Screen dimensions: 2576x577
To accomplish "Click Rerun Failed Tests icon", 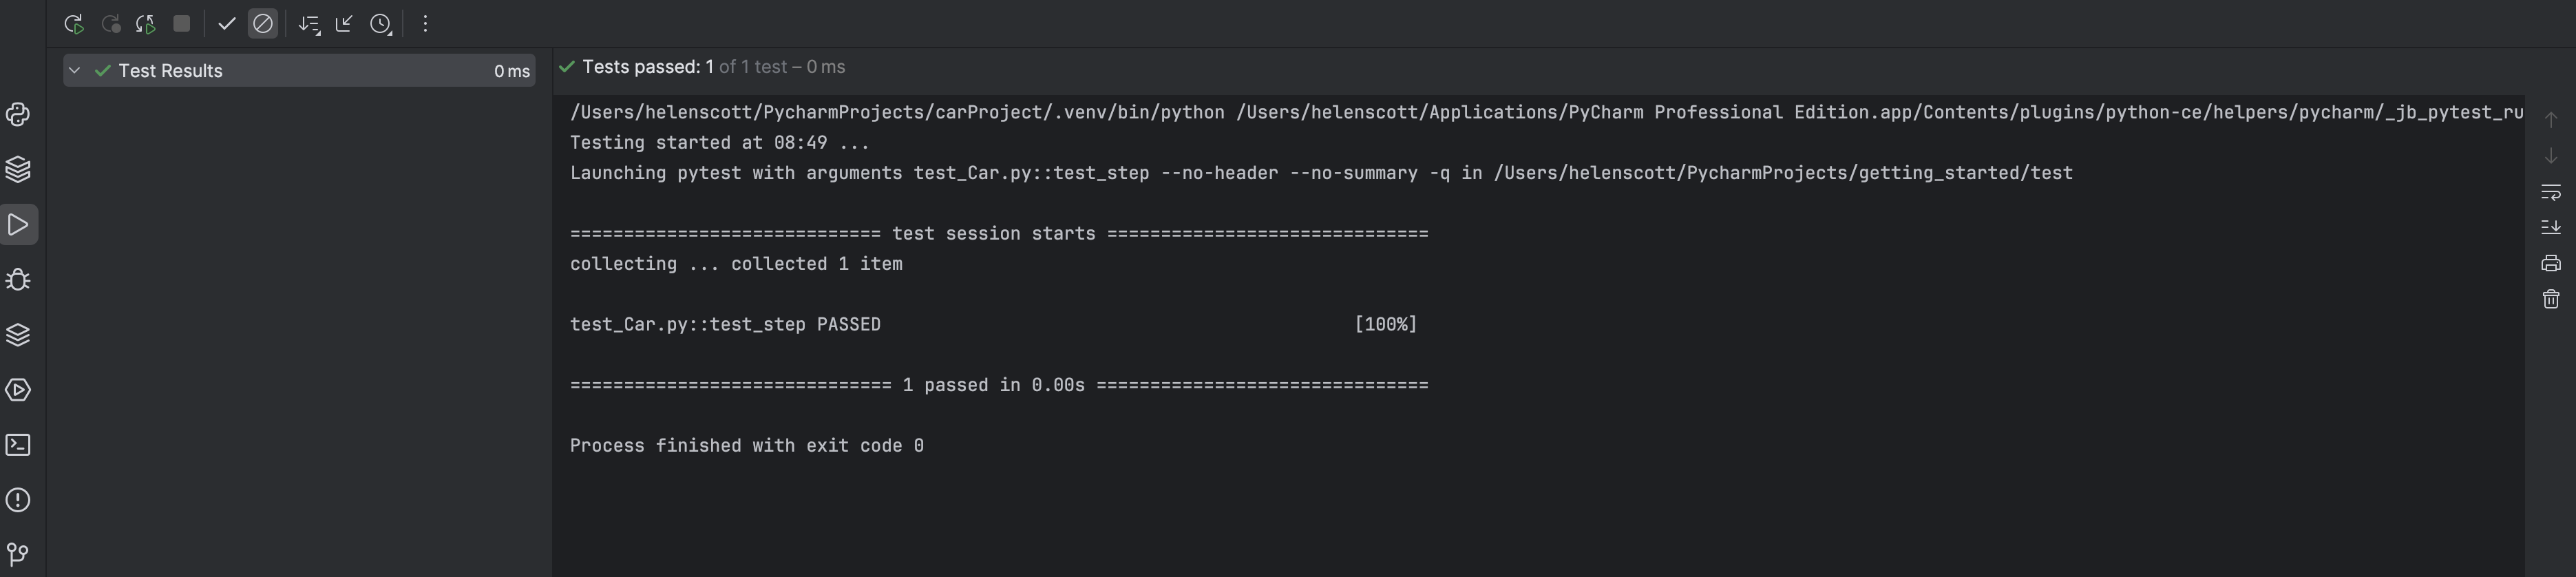I will [110, 24].
